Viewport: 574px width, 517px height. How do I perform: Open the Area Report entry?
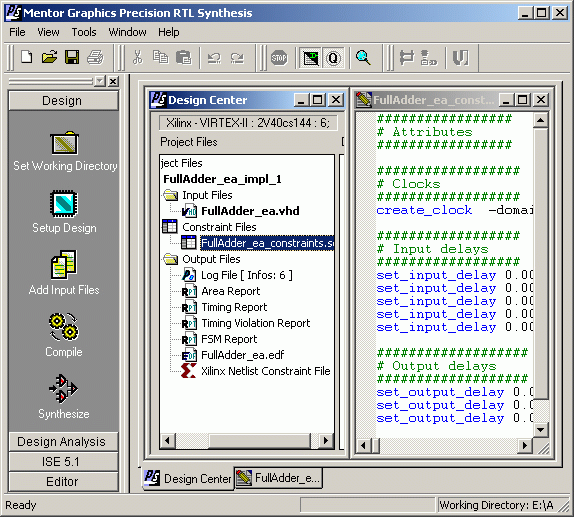click(231, 291)
